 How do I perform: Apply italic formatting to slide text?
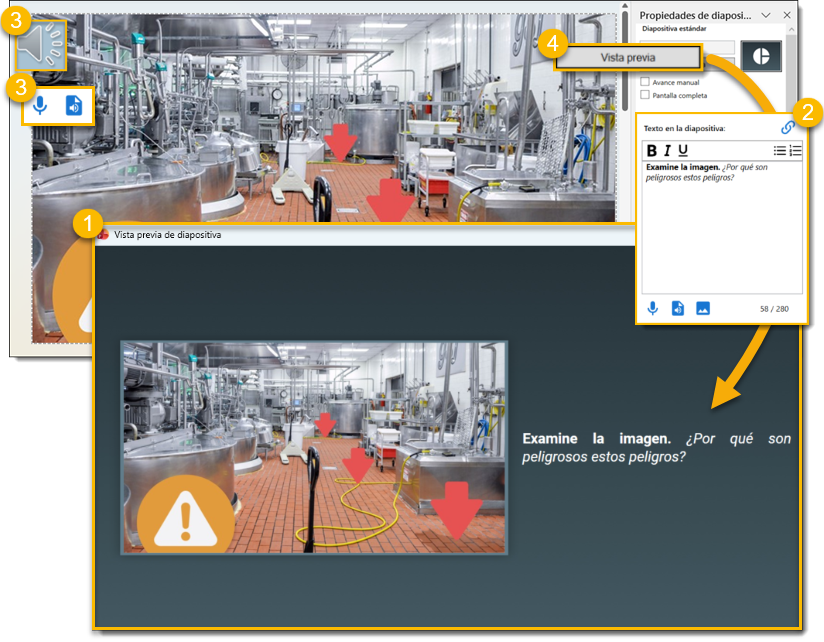(667, 150)
